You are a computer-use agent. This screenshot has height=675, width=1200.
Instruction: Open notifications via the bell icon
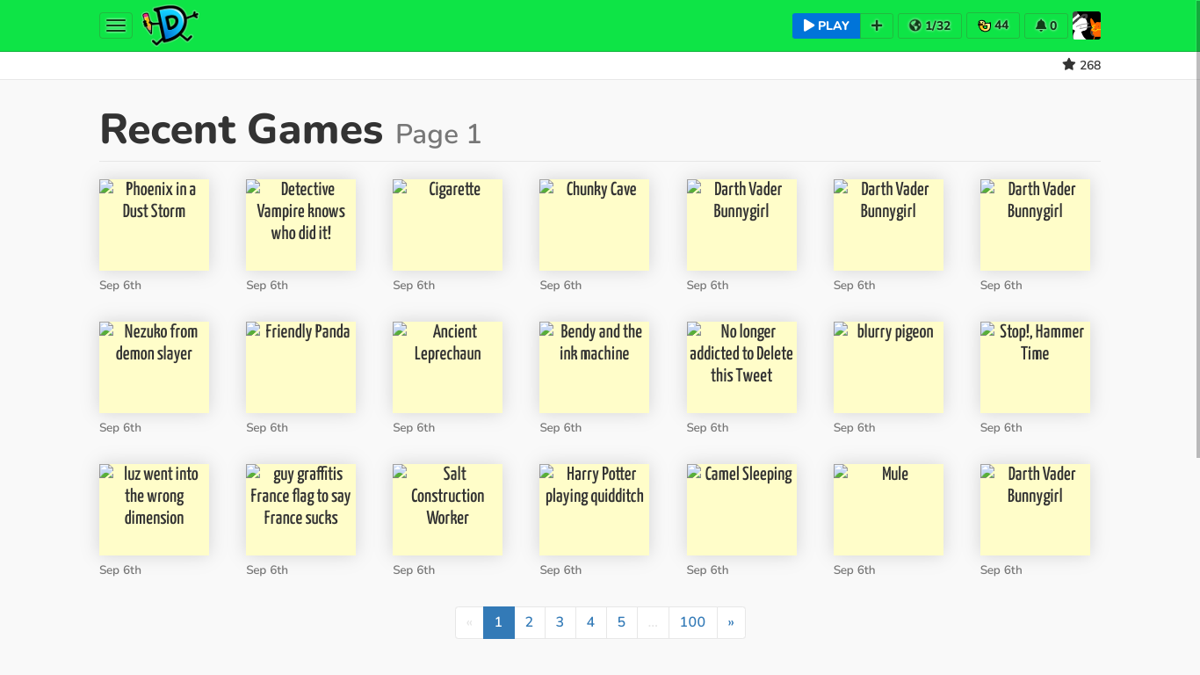click(1044, 25)
